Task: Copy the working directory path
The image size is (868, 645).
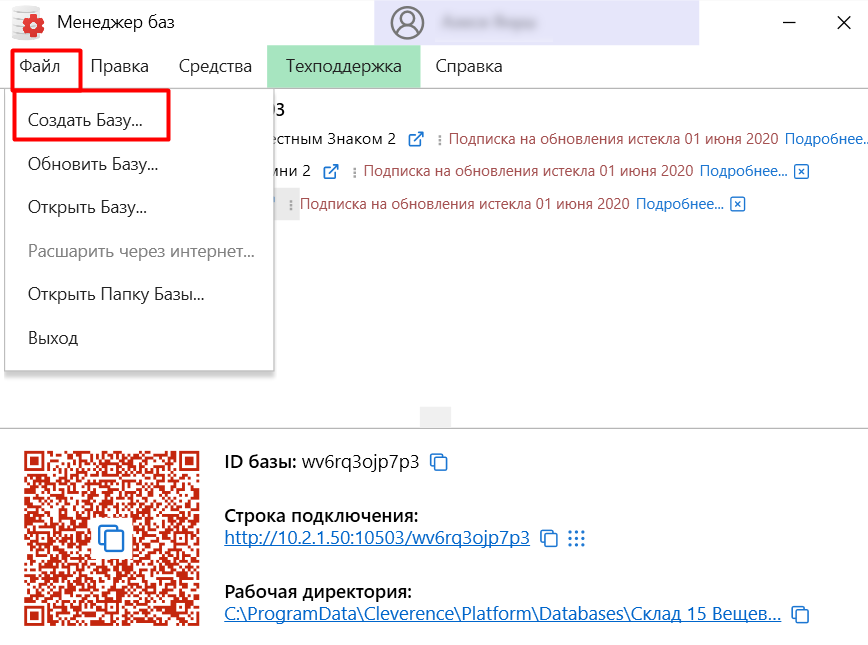Action: pos(799,614)
